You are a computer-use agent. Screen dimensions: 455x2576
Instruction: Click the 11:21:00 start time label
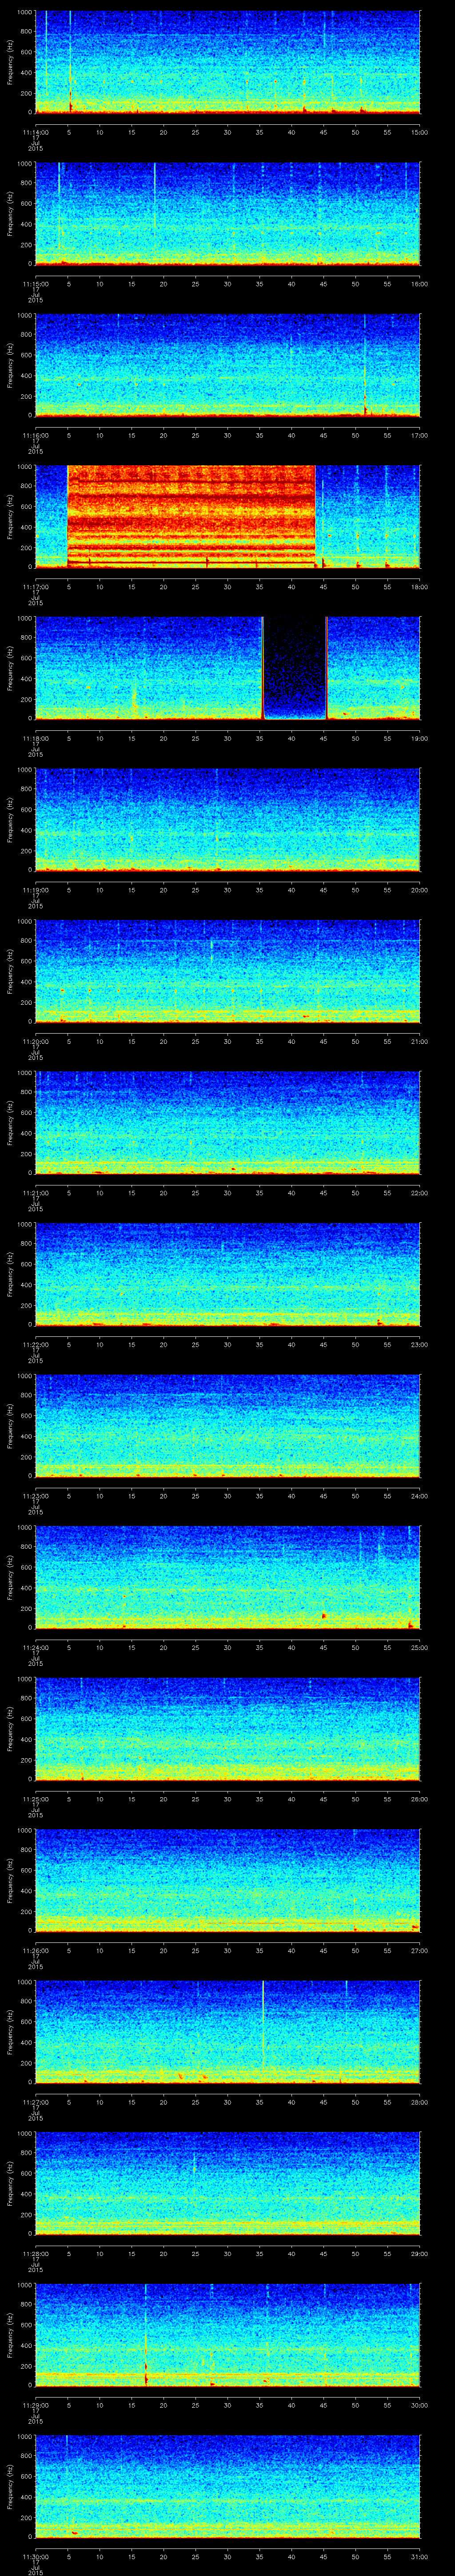(36, 1193)
